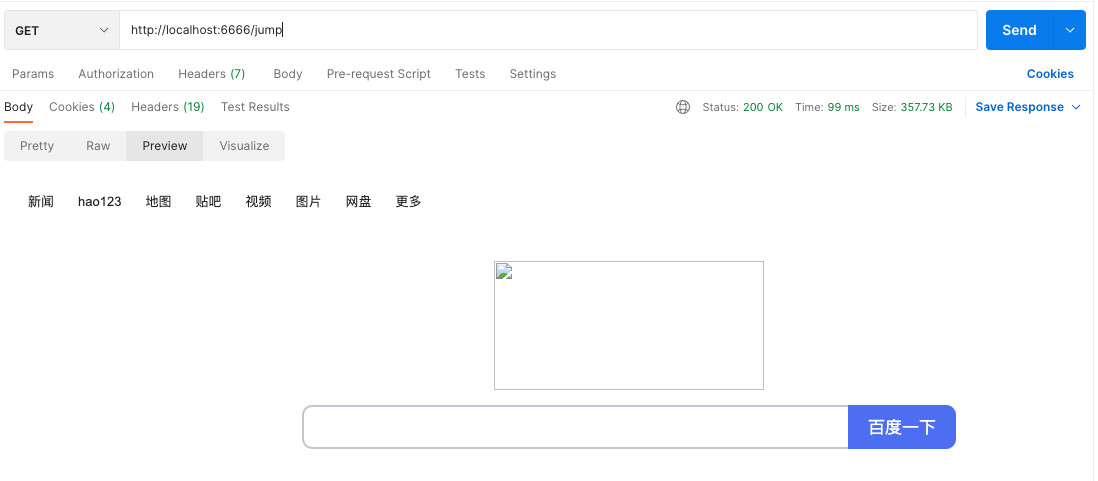Click the network globe icon

(683, 107)
